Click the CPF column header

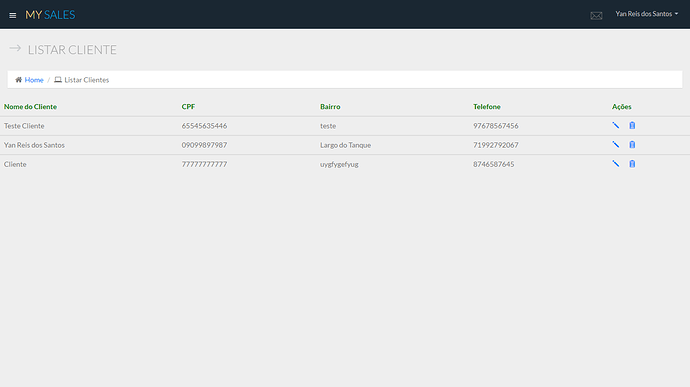[x=188, y=107]
